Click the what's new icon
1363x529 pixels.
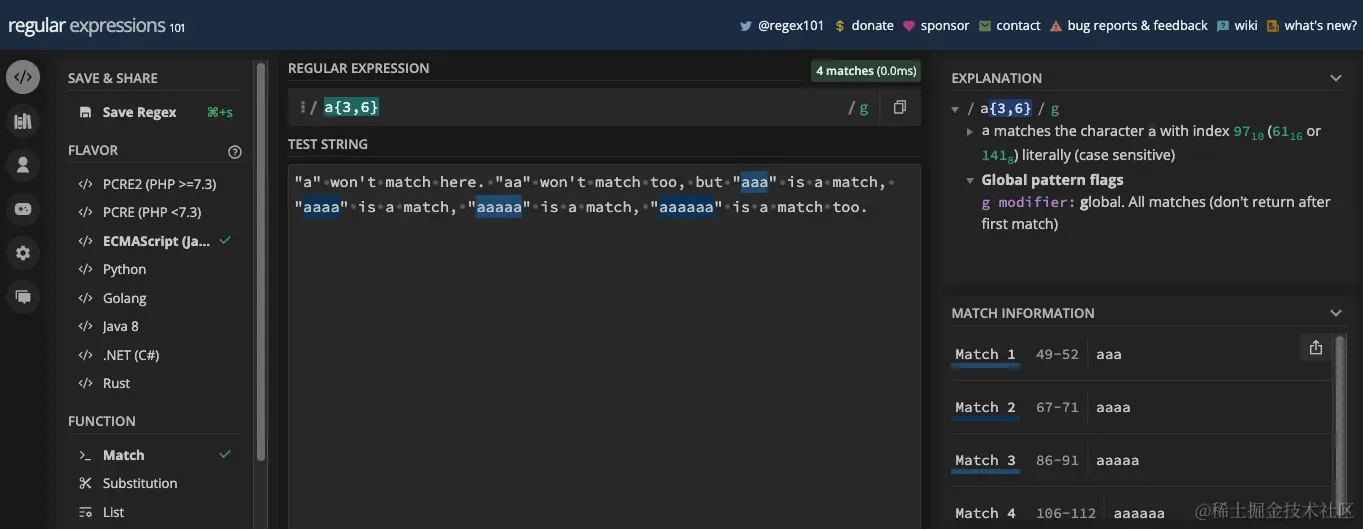pyautogui.click(x=1272, y=26)
